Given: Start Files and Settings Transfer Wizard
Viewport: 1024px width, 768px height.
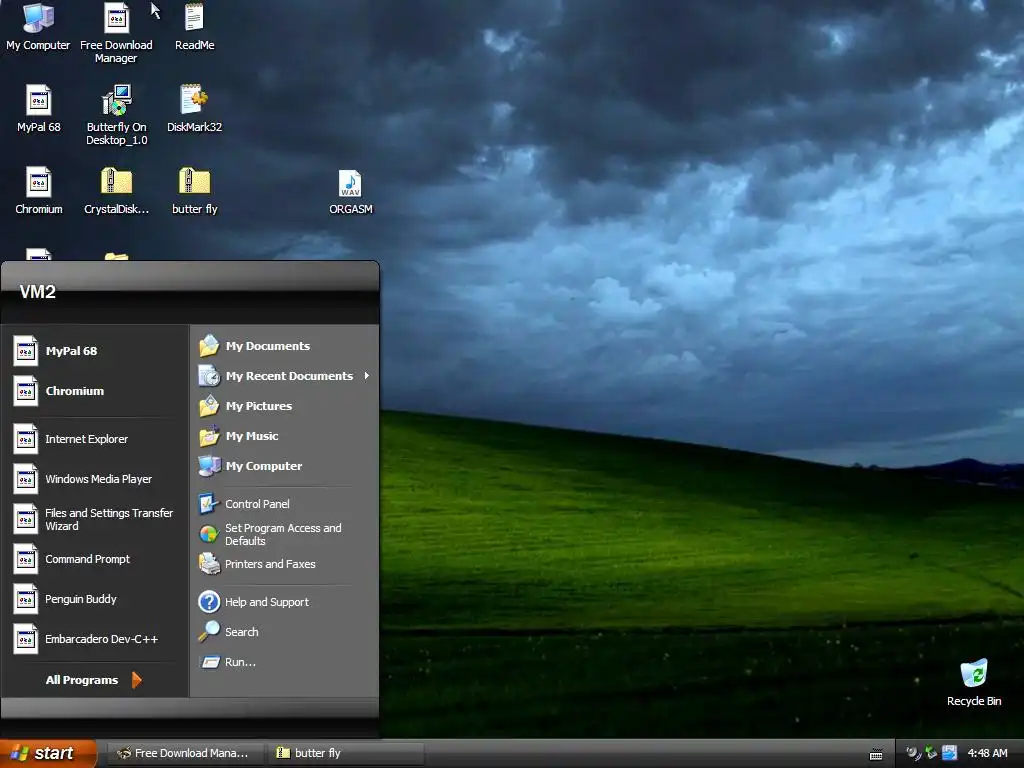Looking at the screenshot, I should coord(95,519).
